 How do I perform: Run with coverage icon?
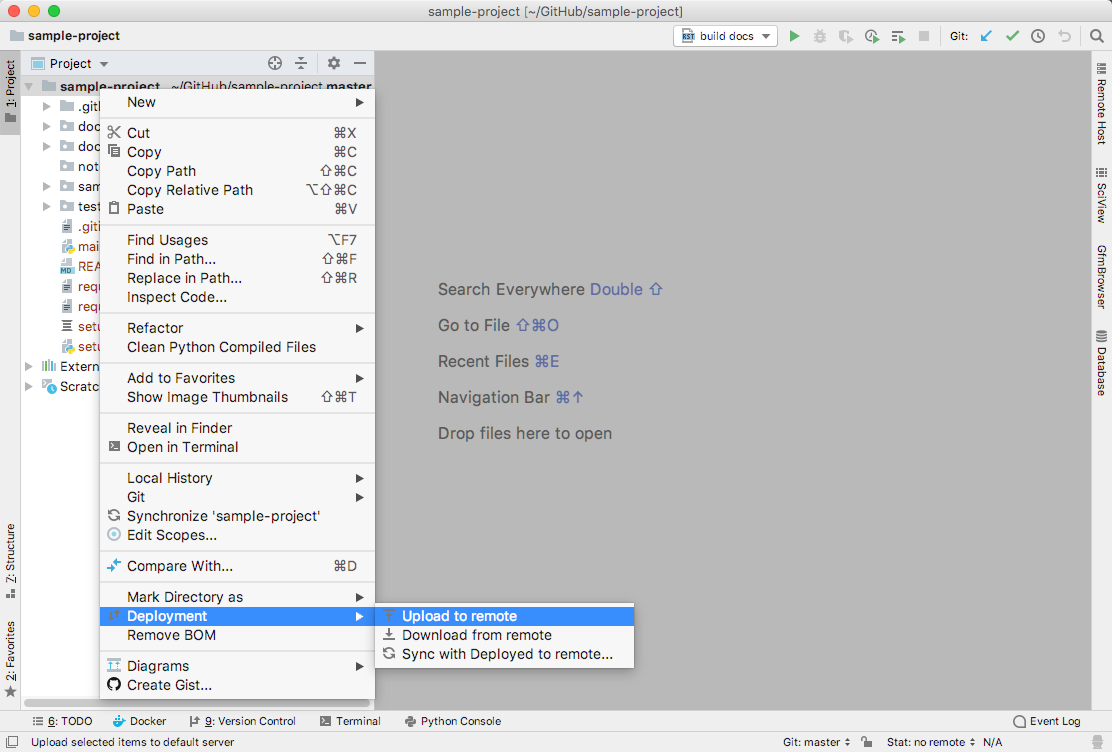click(845, 36)
